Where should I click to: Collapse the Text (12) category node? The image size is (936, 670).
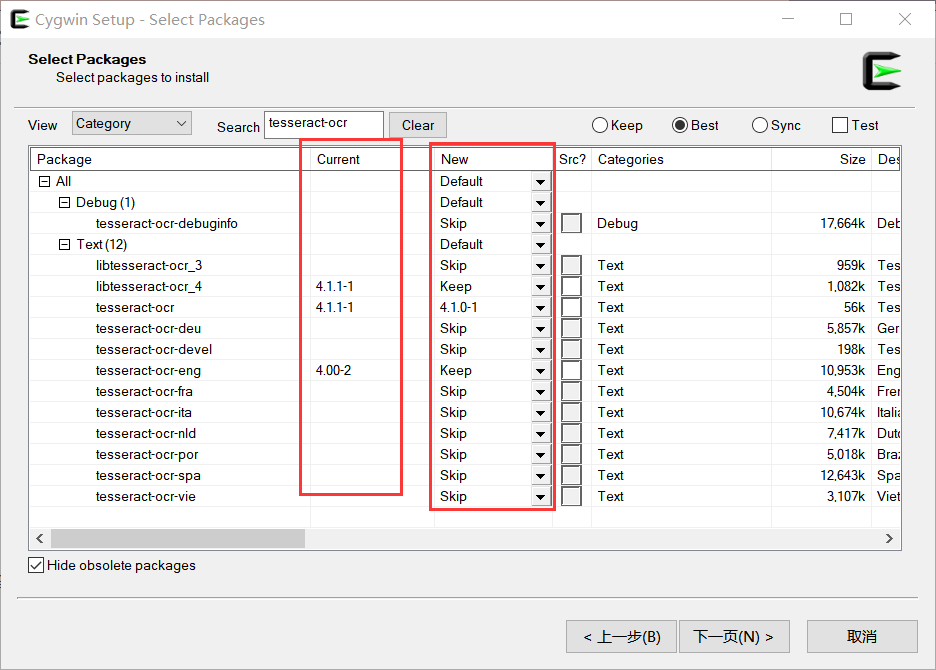pyautogui.click(x=64, y=244)
